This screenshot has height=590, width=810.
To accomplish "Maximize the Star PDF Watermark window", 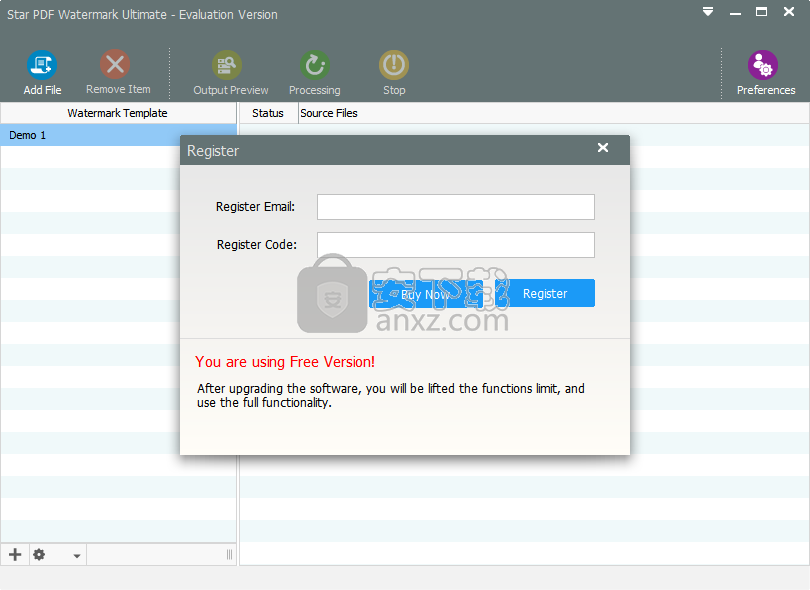I will (x=761, y=12).
